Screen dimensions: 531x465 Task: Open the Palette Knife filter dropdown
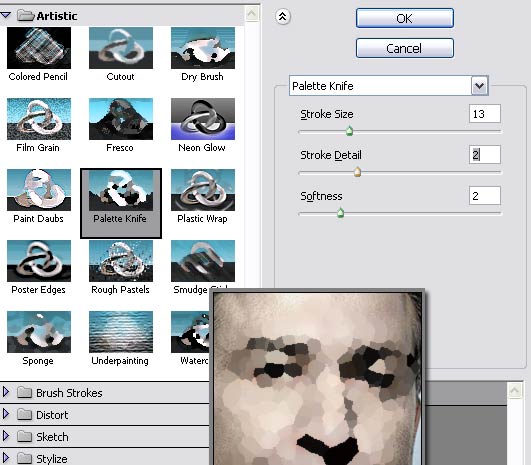pyautogui.click(x=480, y=86)
